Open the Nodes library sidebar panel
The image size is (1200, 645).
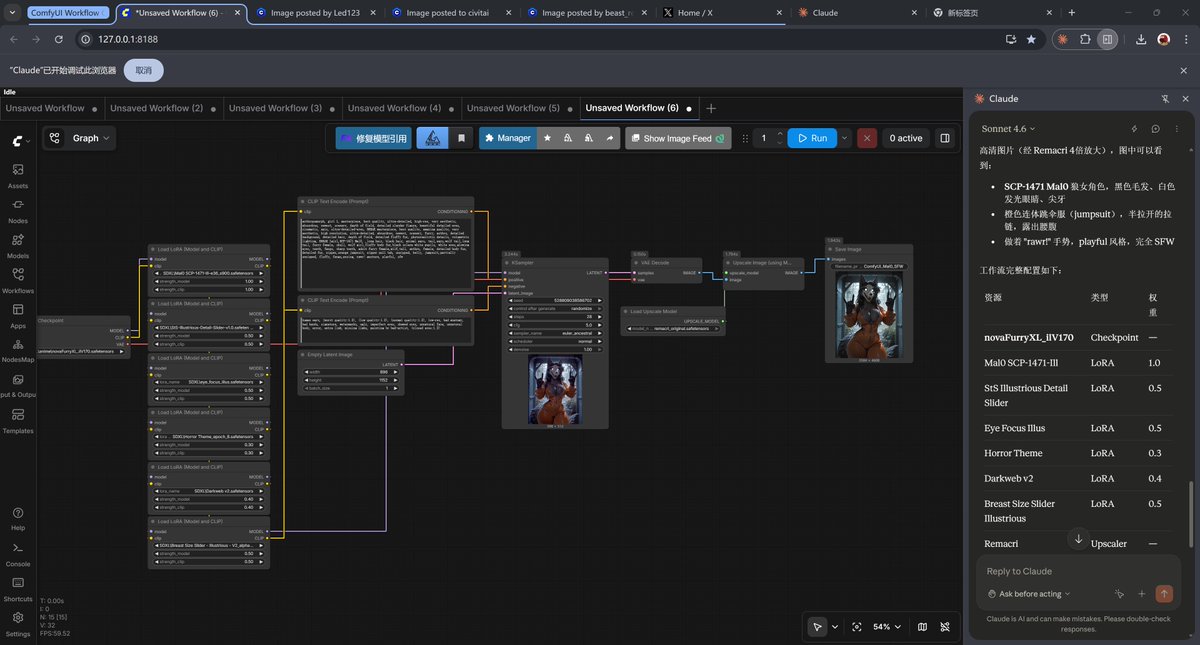(x=18, y=211)
